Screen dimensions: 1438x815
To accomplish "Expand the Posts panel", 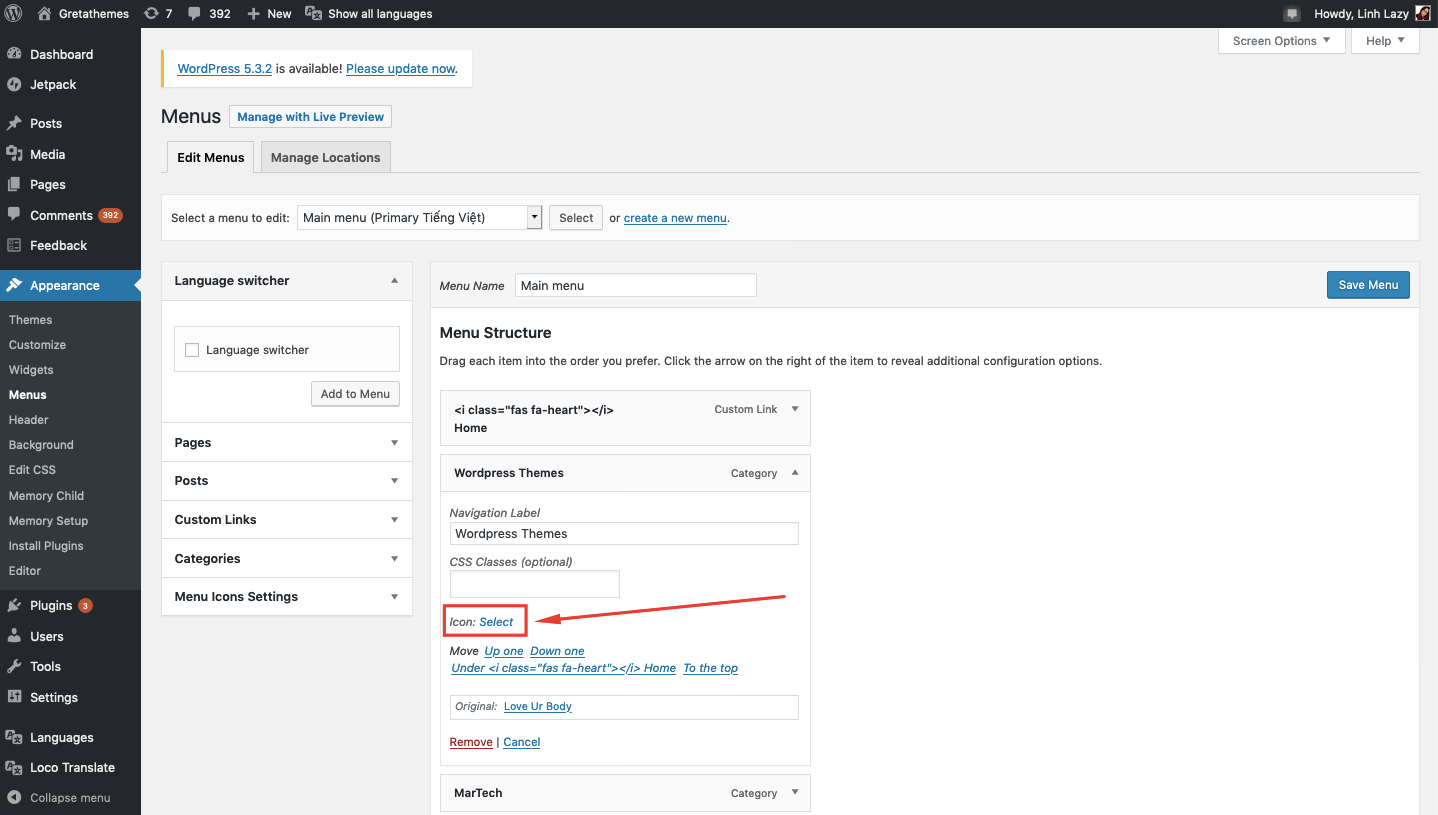I will (394, 481).
